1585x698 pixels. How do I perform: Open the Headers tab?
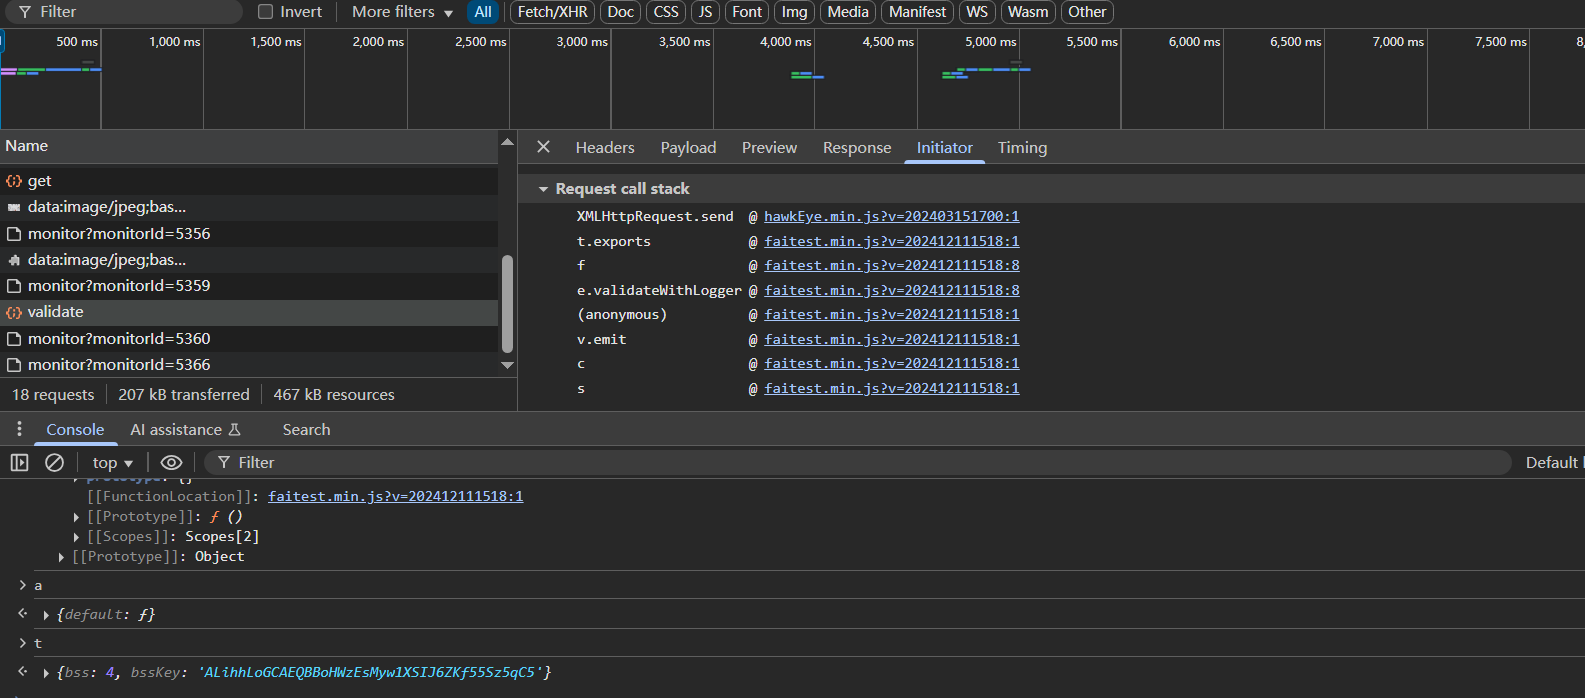click(604, 148)
